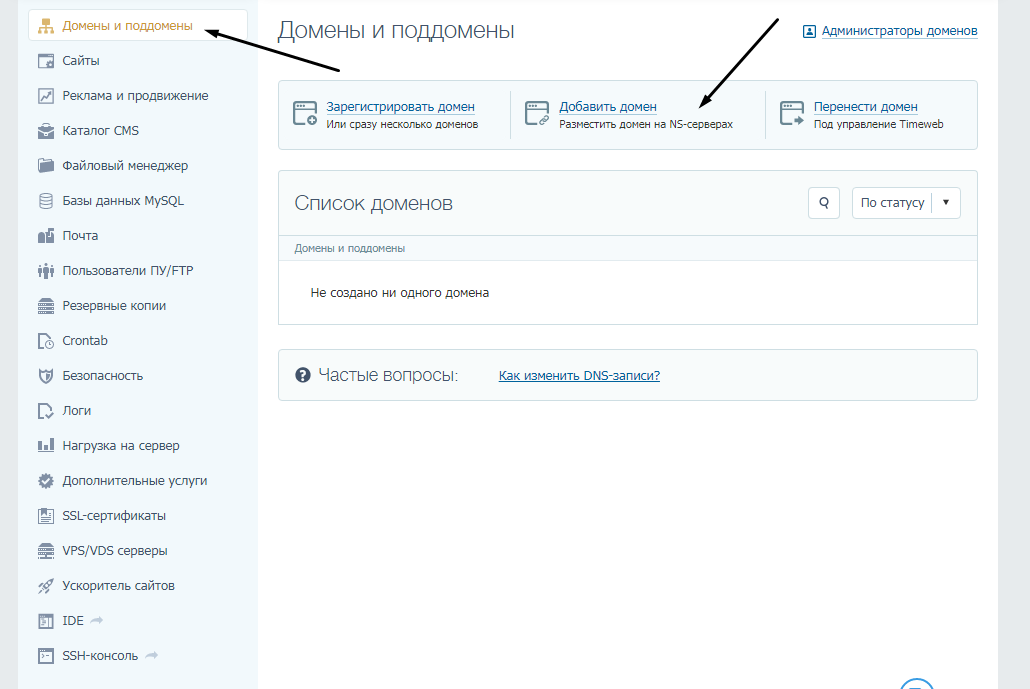Image resolution: width=1030 pixels, height=689 pixels.
Task: Go to 'Почта' in the sidebar
Action: coord(80,236)
